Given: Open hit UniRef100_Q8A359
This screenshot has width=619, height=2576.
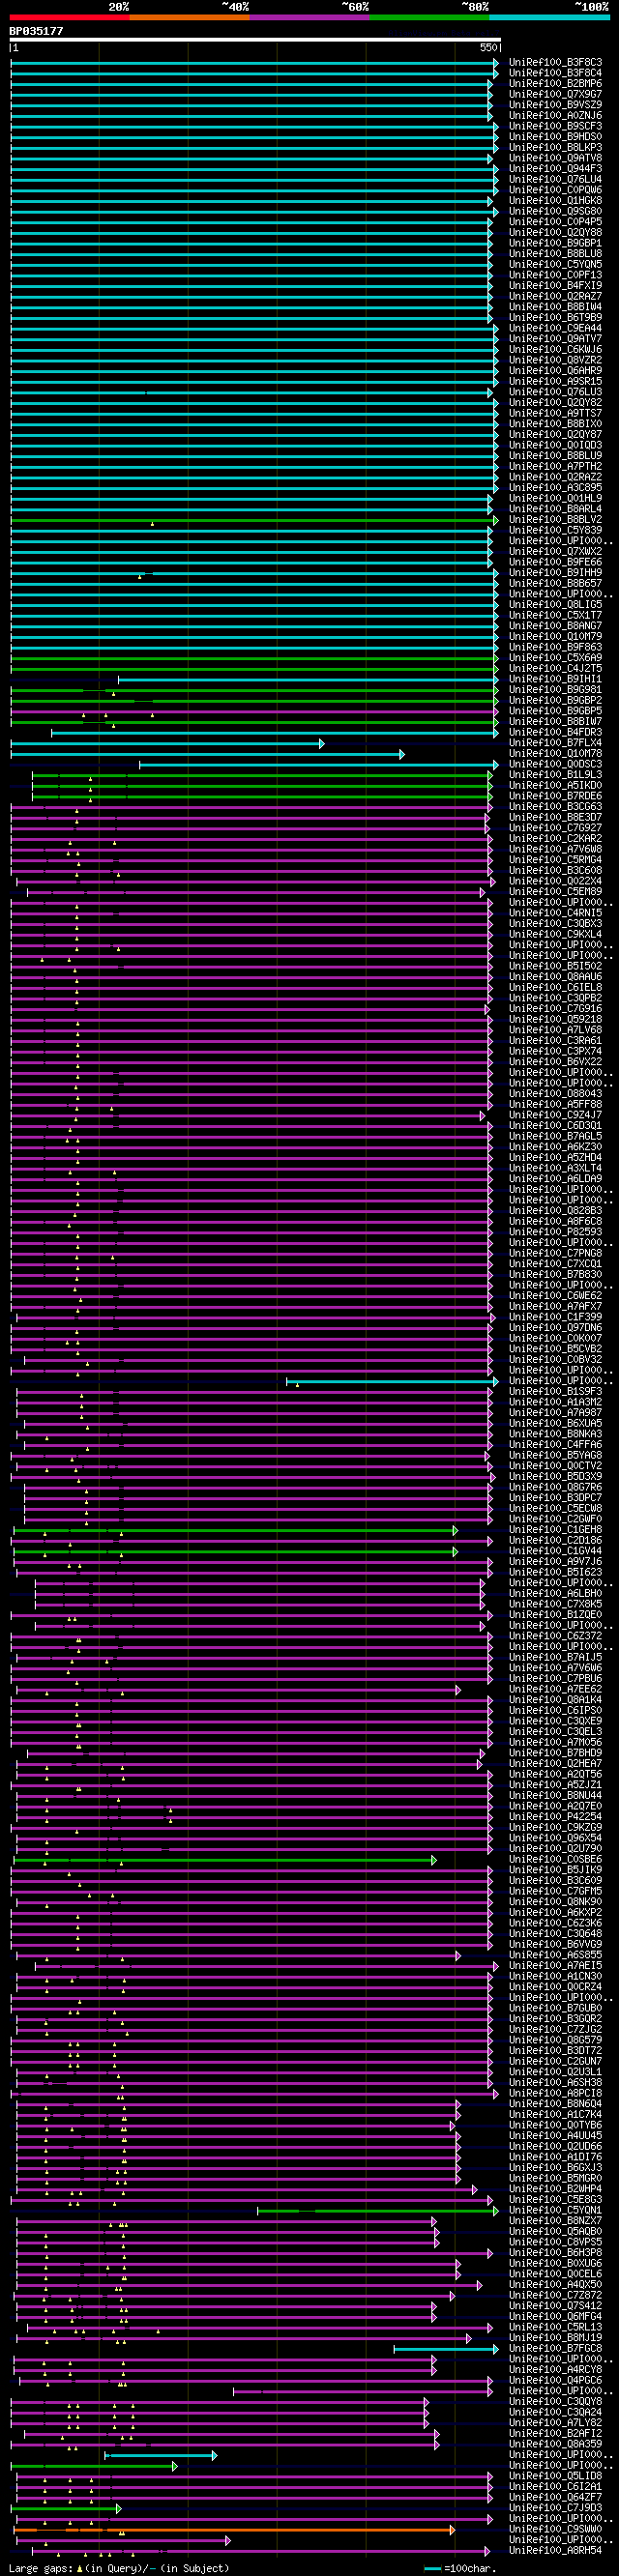Looking at the screenshot, I should pyautogui.click(x=555, y=2444).
